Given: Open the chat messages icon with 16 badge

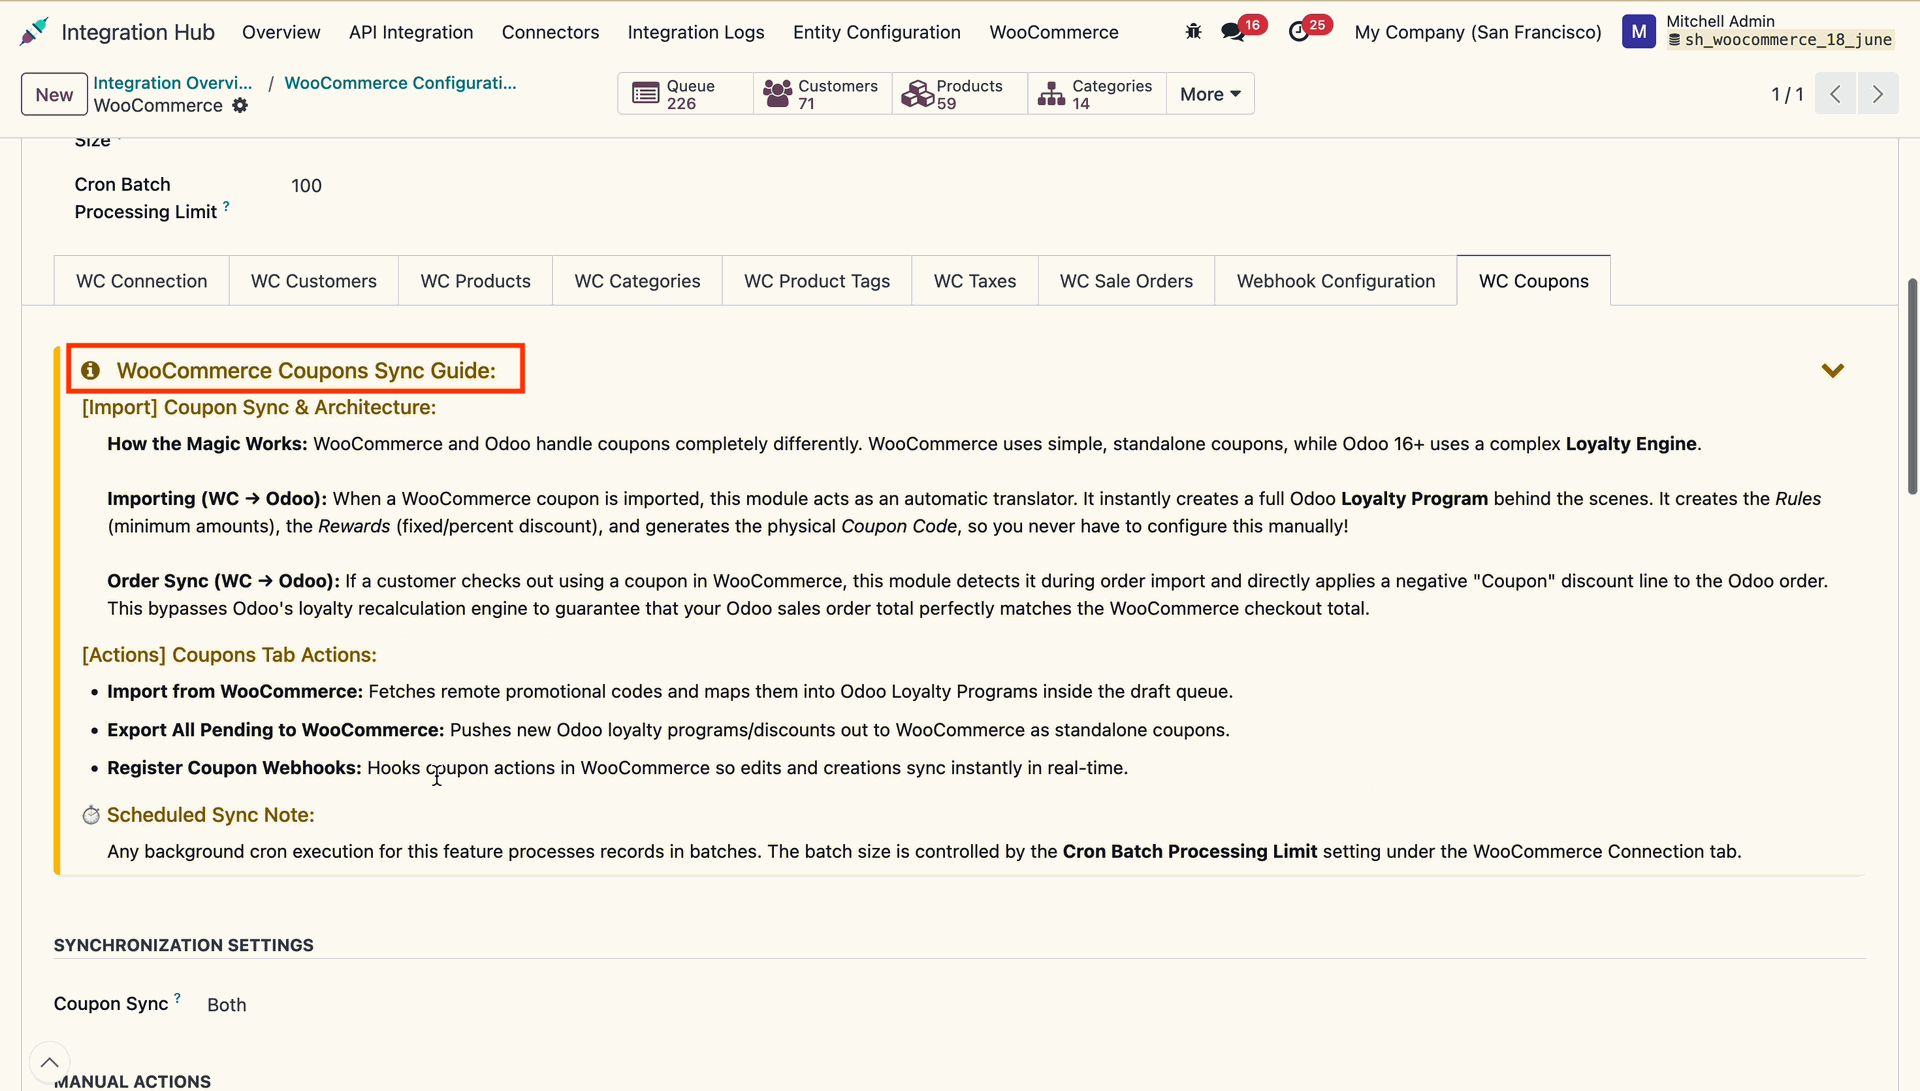Looking at the screenshot, I should point(1233,32).
